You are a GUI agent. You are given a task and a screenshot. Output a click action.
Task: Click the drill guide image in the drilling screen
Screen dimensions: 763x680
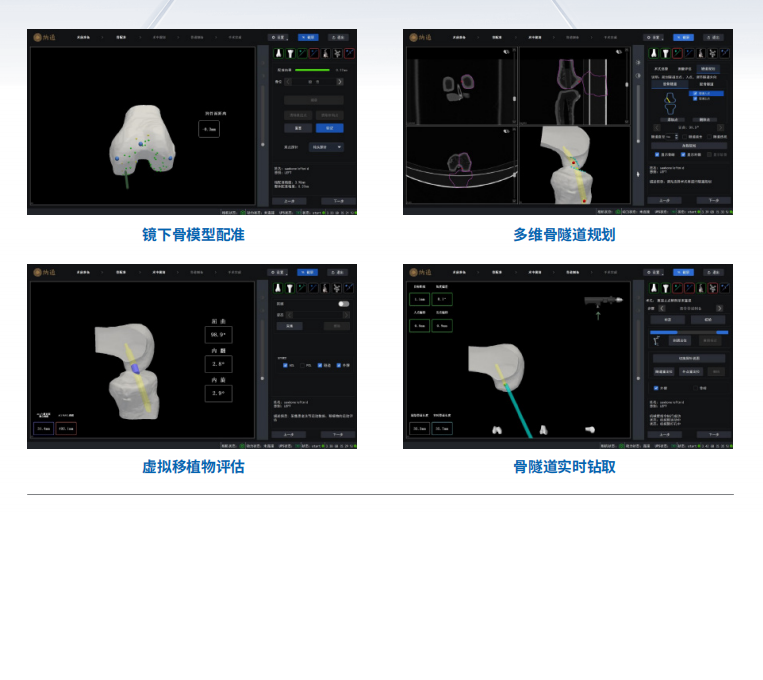click(x=601, y=299)
